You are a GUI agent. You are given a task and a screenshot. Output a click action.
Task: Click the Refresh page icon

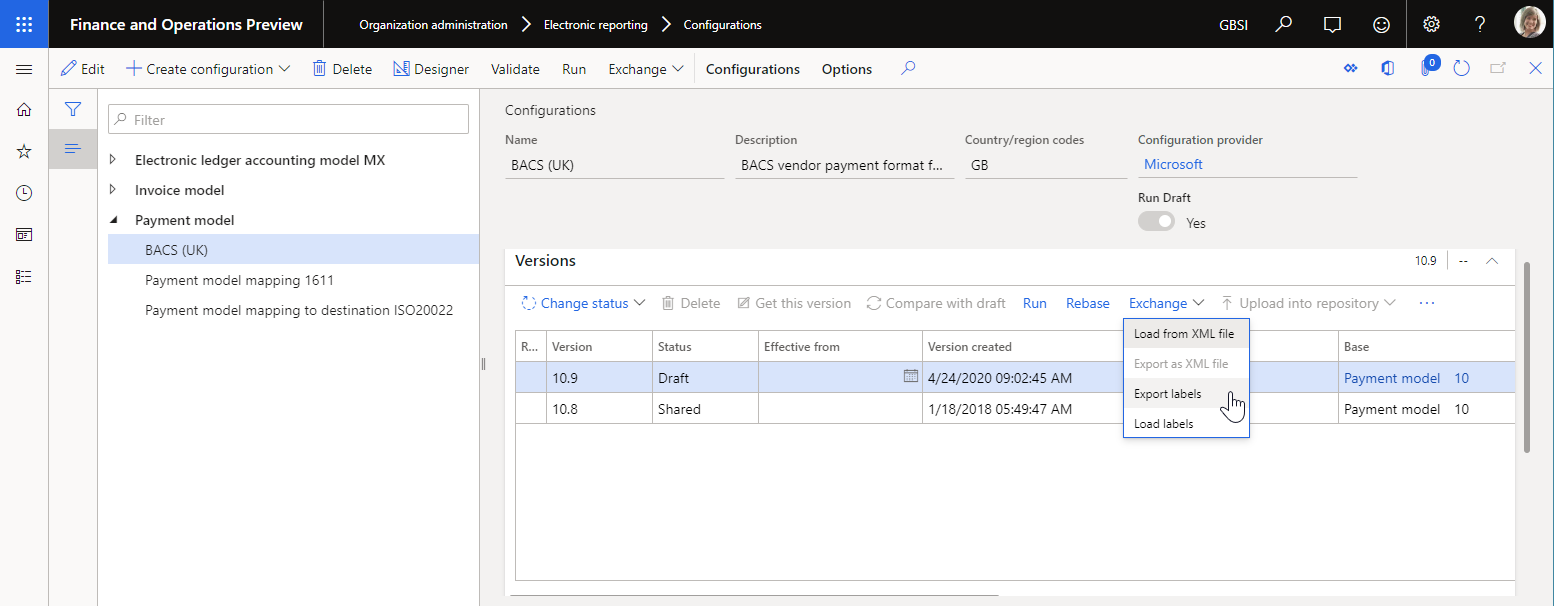click(x=1461, y=69)
